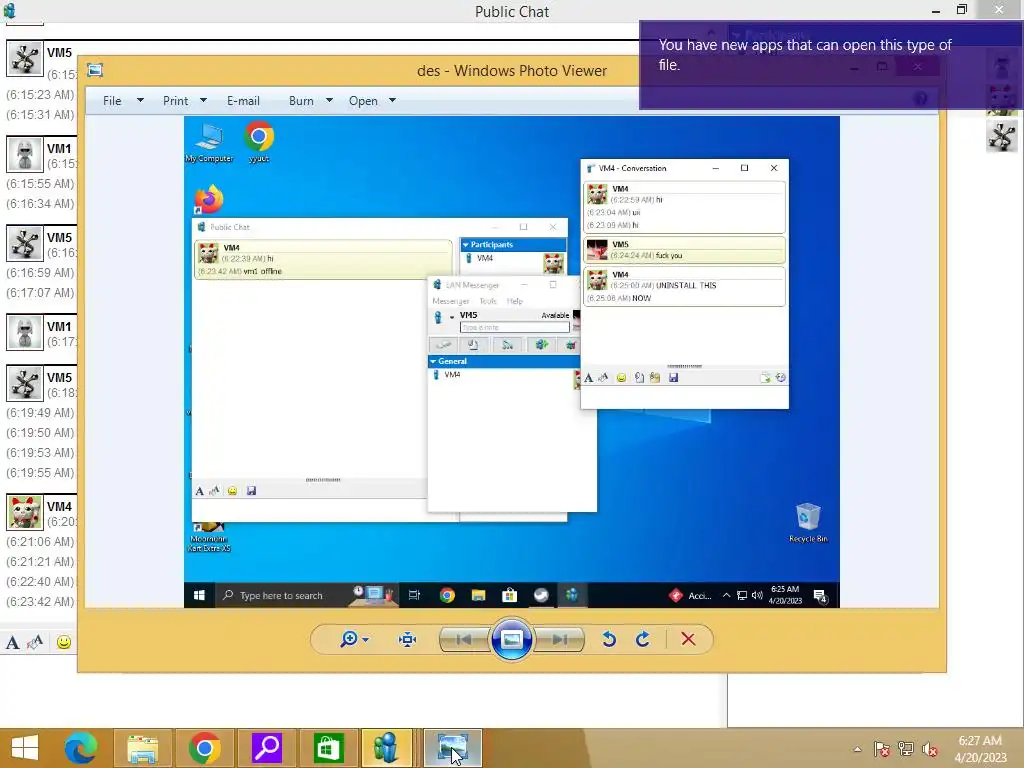Open the Windows Start button
Viewport: 1024px width, 768px height.
coord(25,748)
